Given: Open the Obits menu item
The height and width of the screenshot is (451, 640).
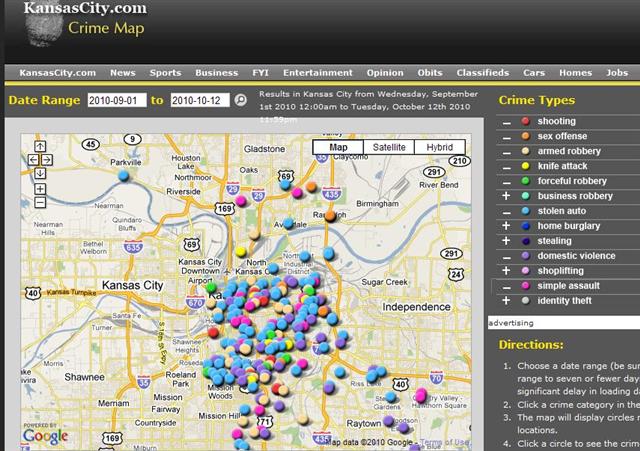Looking at the screenshot, I should click(430, 73).
